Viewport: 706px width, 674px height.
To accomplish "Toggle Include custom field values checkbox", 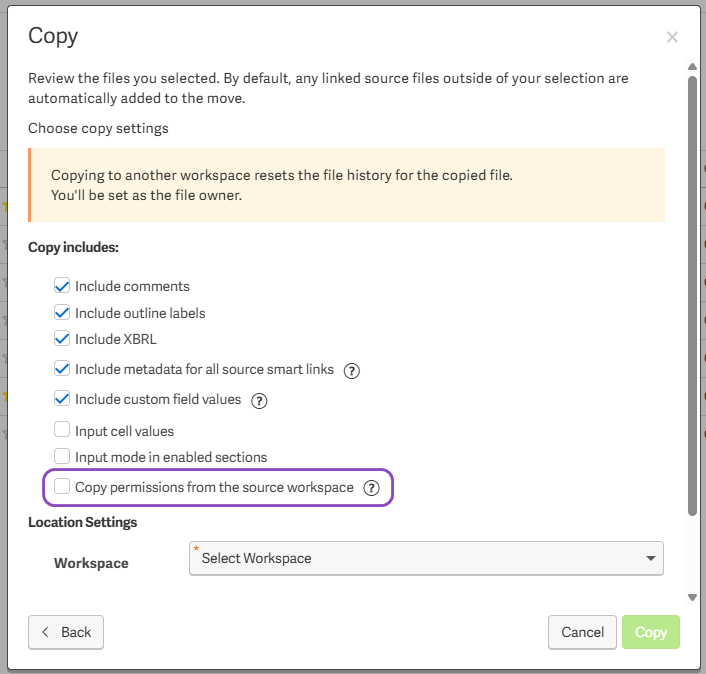I will [x=62, y=399].
